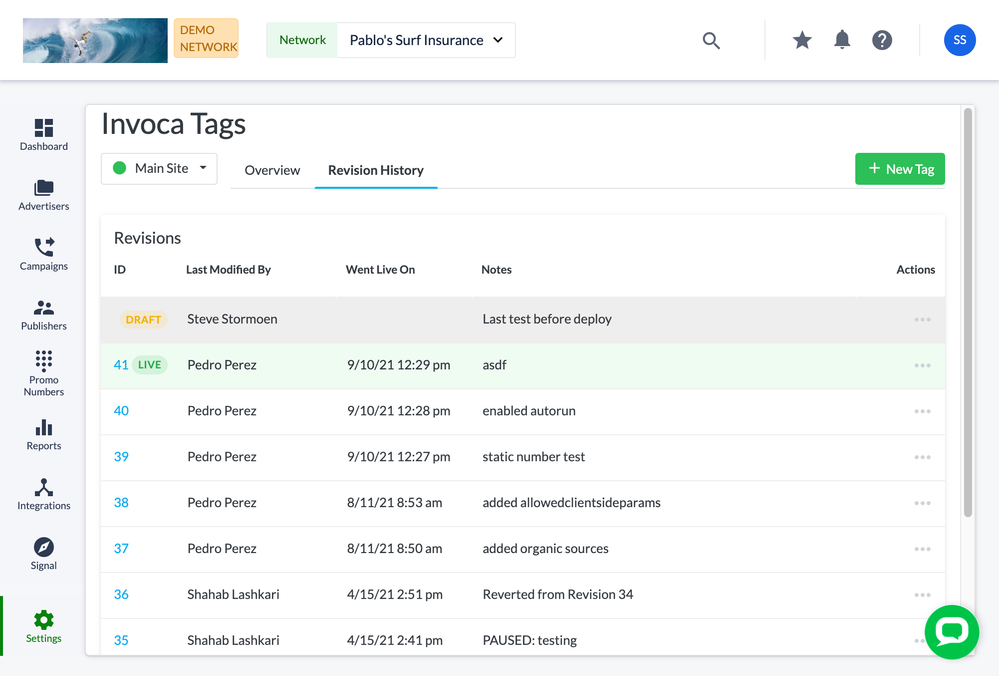Click the Went Live On column header
This screenshot has width=999, height=676.
coord(380,270)
